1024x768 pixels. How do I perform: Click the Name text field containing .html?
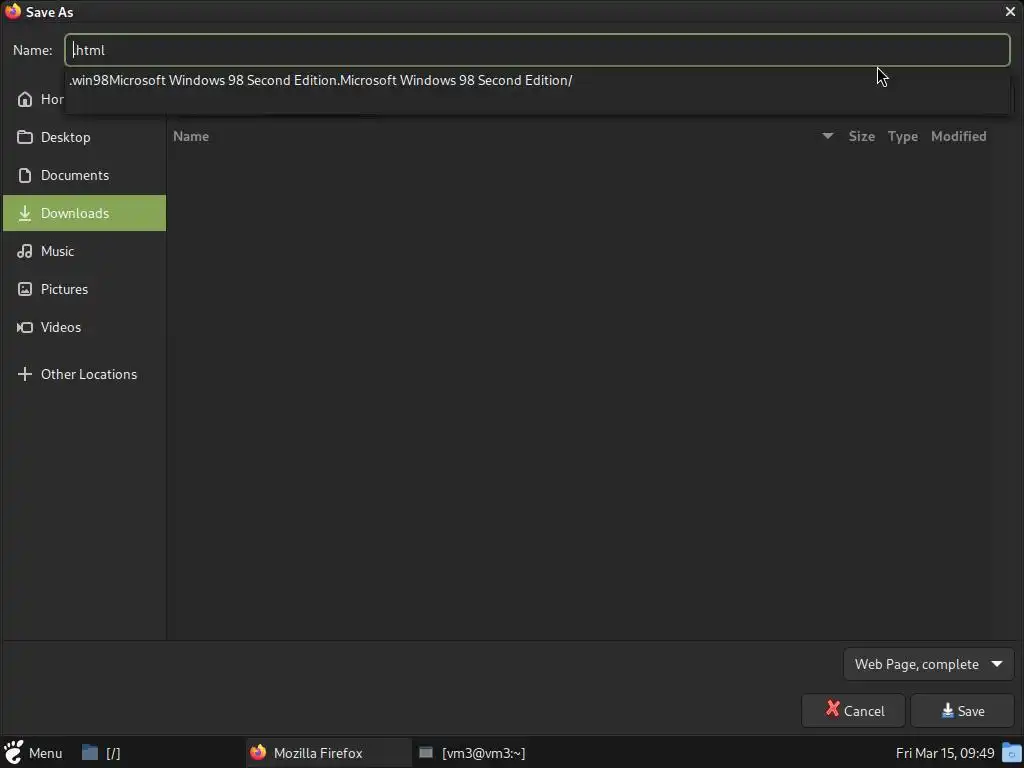[537, 50]
